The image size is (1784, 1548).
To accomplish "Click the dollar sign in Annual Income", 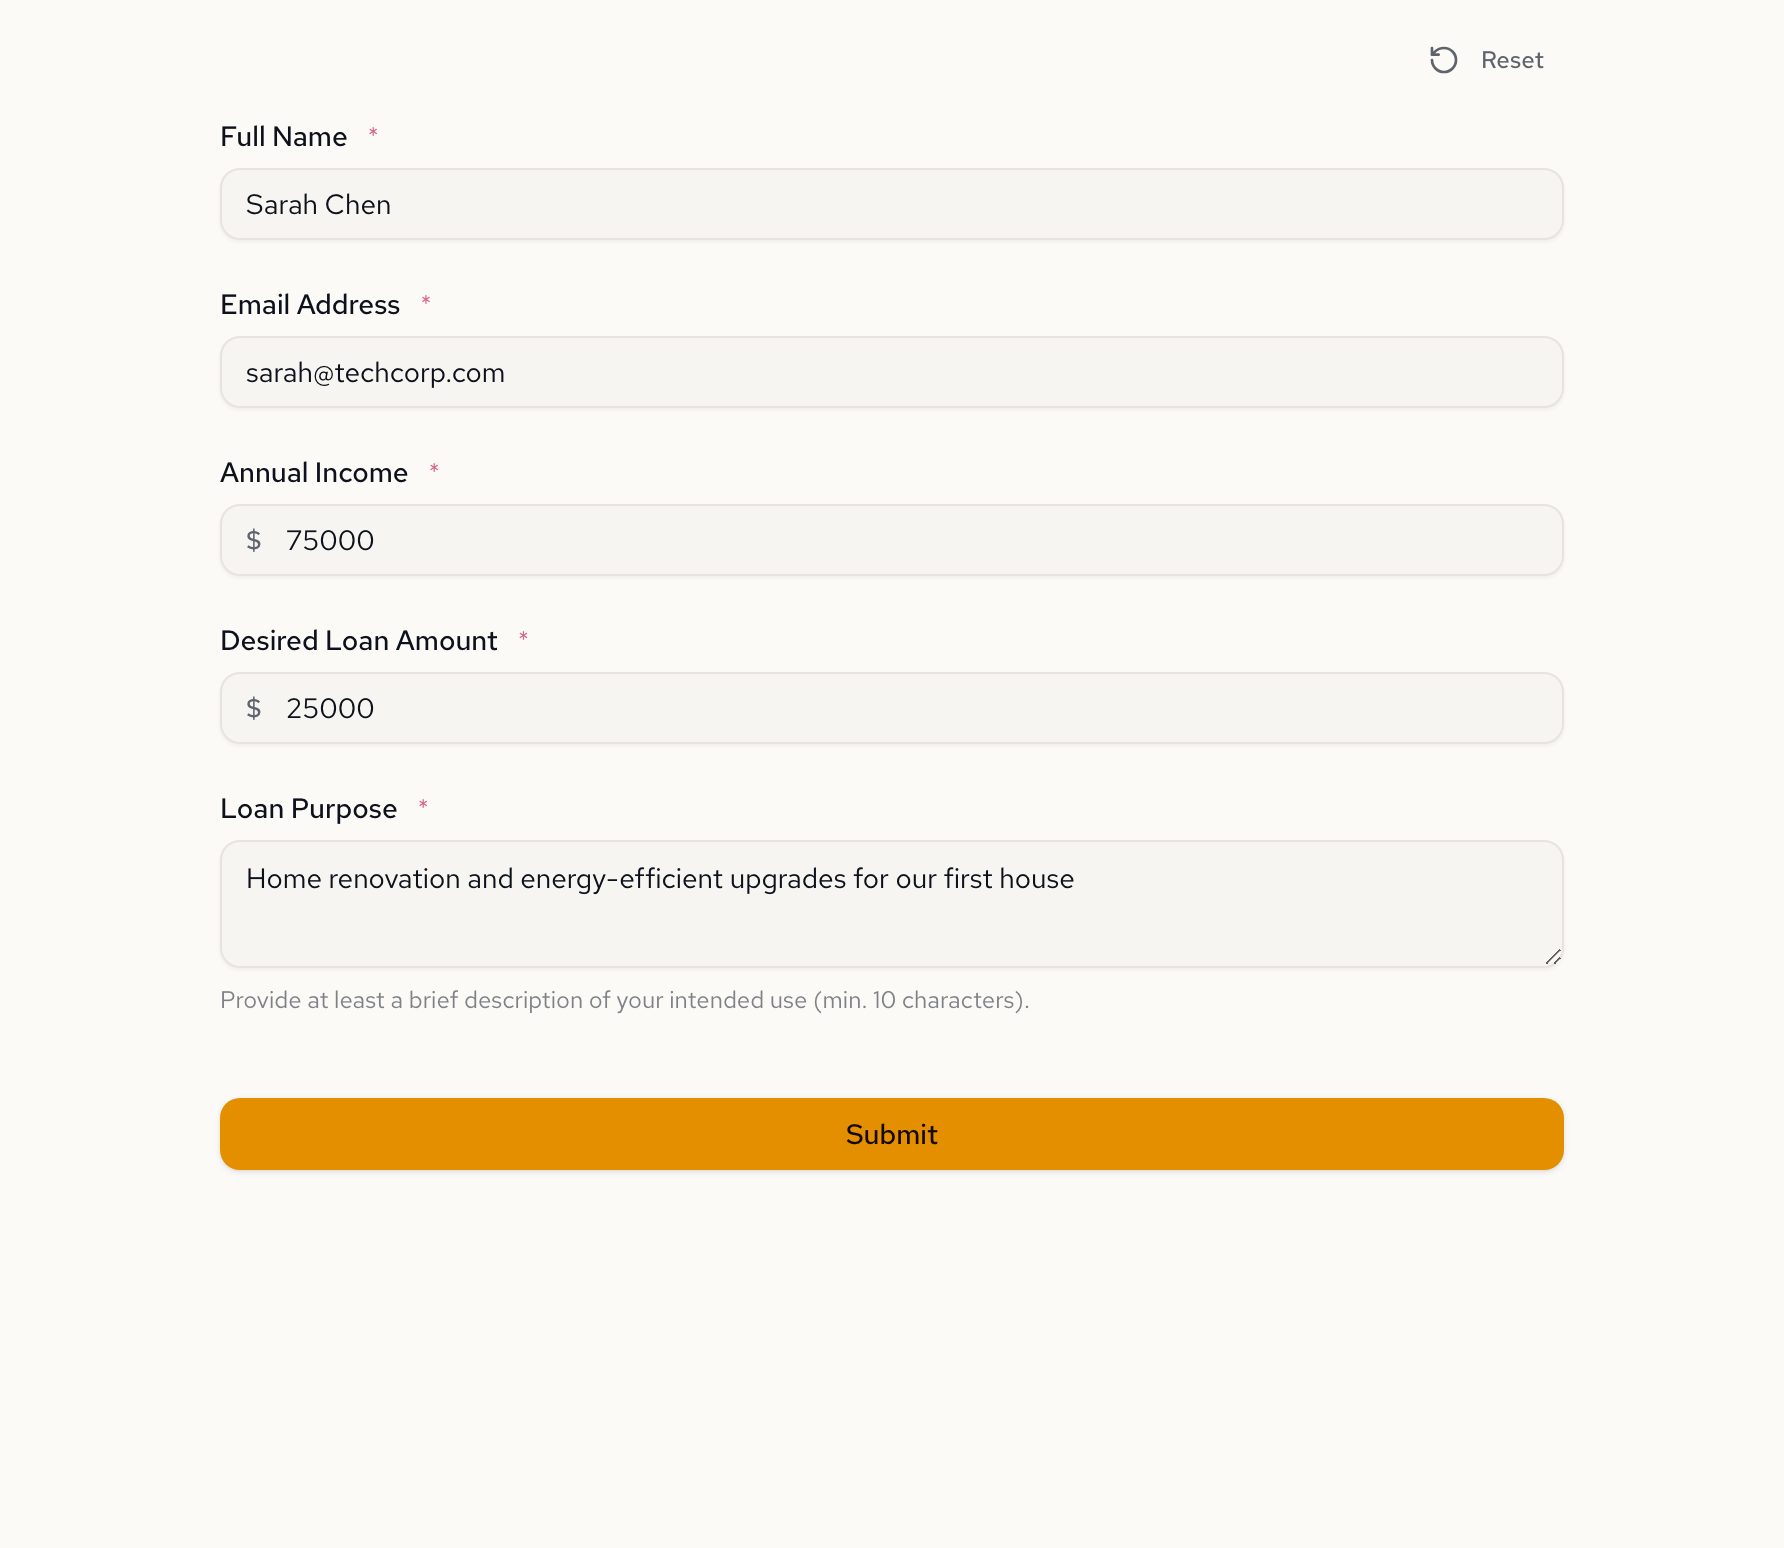I will coord(254,540).
